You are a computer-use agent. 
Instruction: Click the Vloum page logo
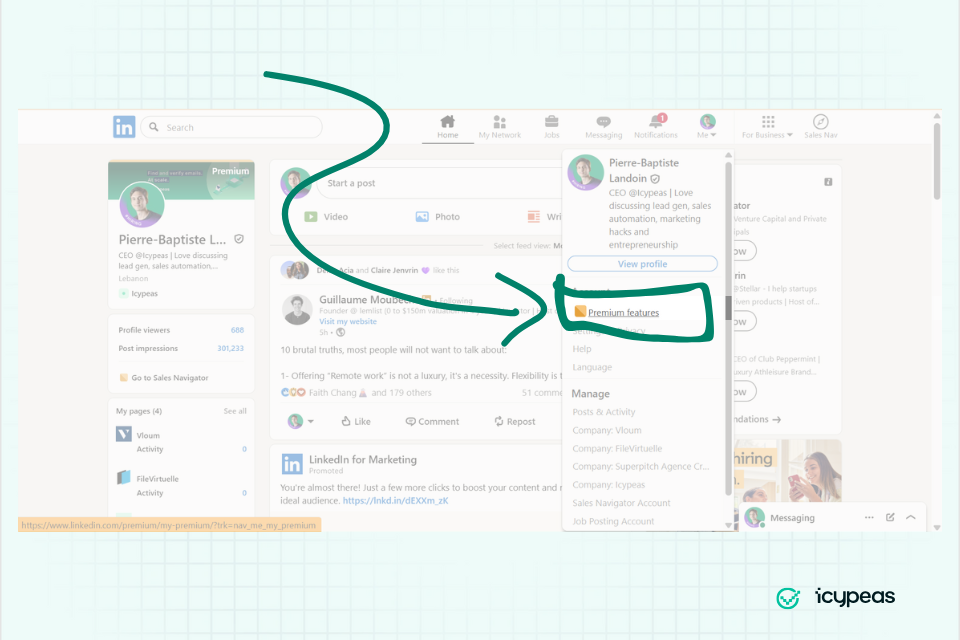[x=124, y=434]
